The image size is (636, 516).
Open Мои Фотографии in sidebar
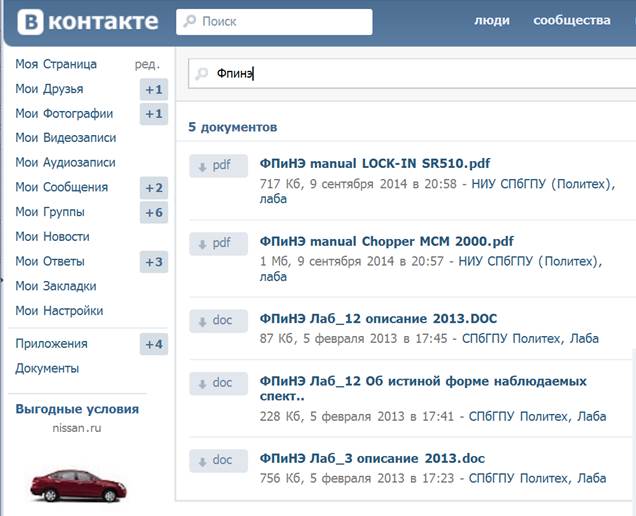click(x=64, y=114)
